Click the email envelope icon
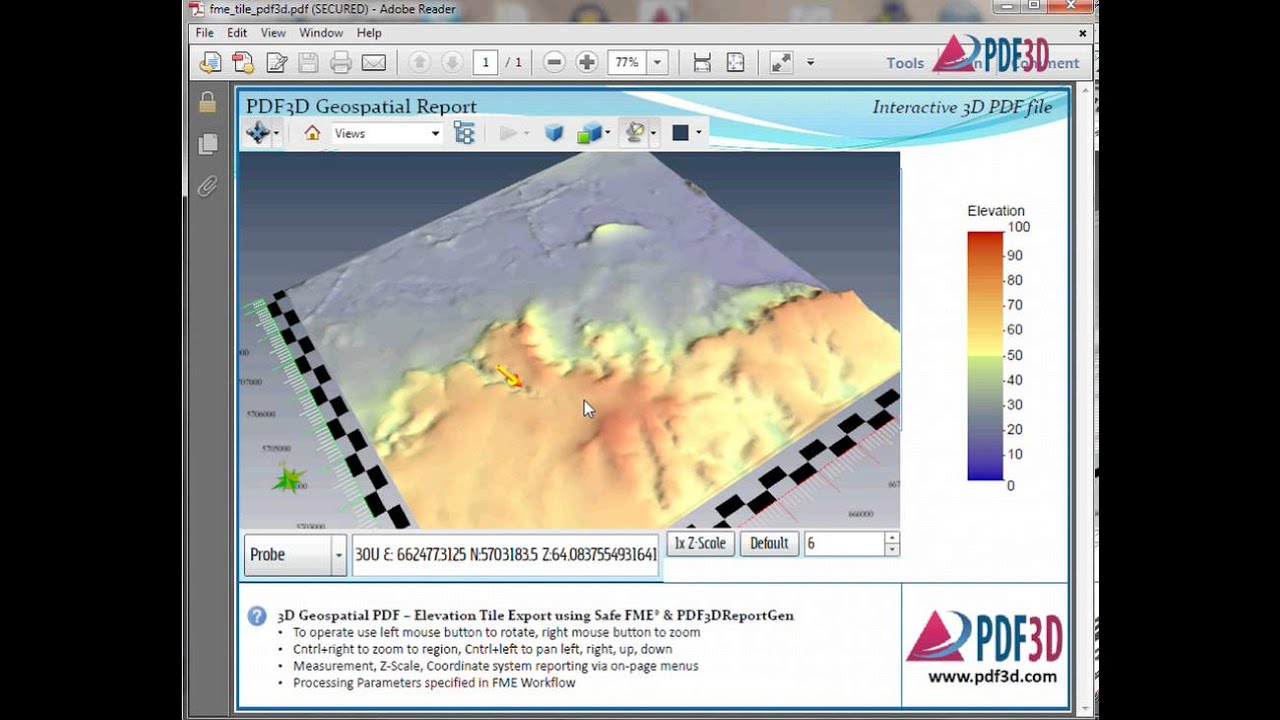The width and height of the screenshot is (1280, 720). [x=374, y=63]
